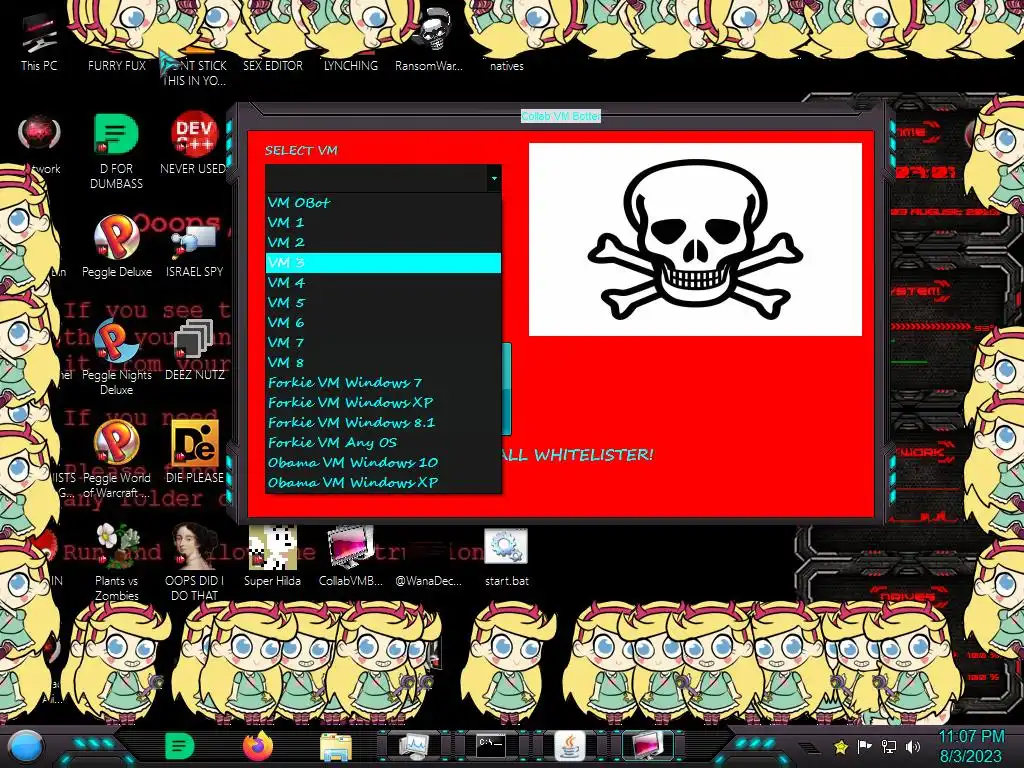The height and width of the screenshot is (768, 1024).
Task: Pick VM 8 from the list
Action: tap(383, 362)
